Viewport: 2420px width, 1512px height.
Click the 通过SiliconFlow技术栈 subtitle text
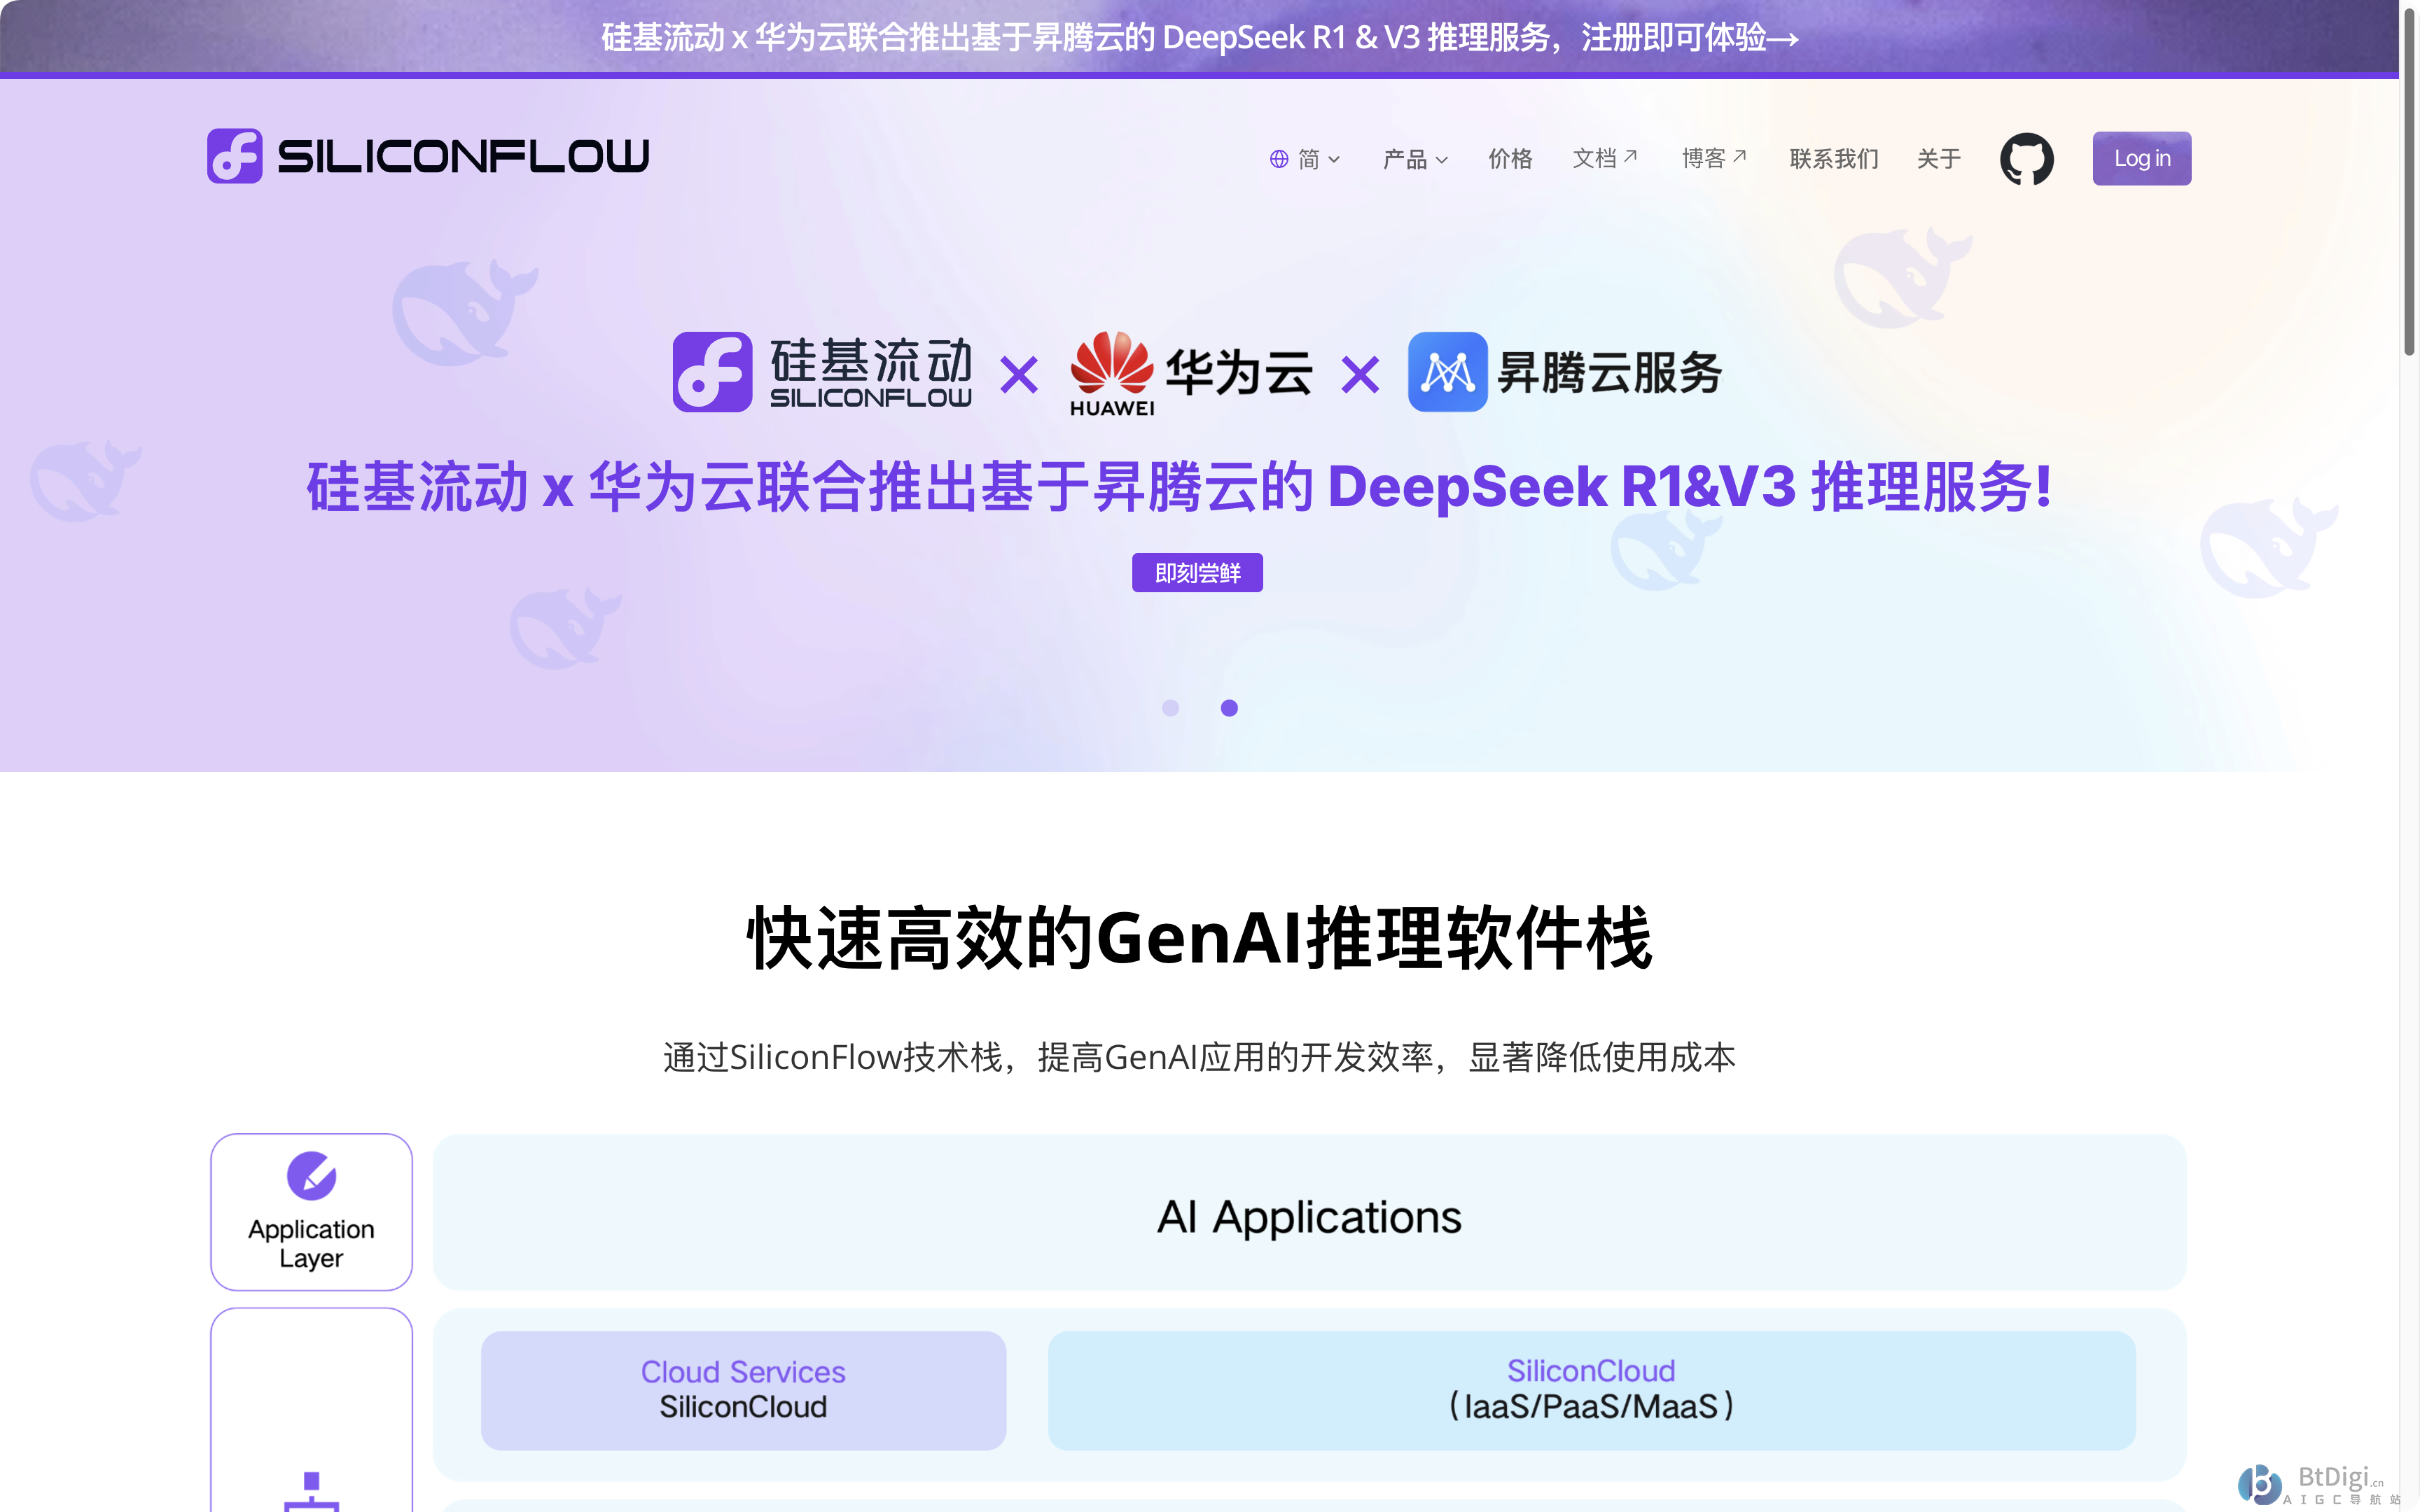point(1199,1057)
